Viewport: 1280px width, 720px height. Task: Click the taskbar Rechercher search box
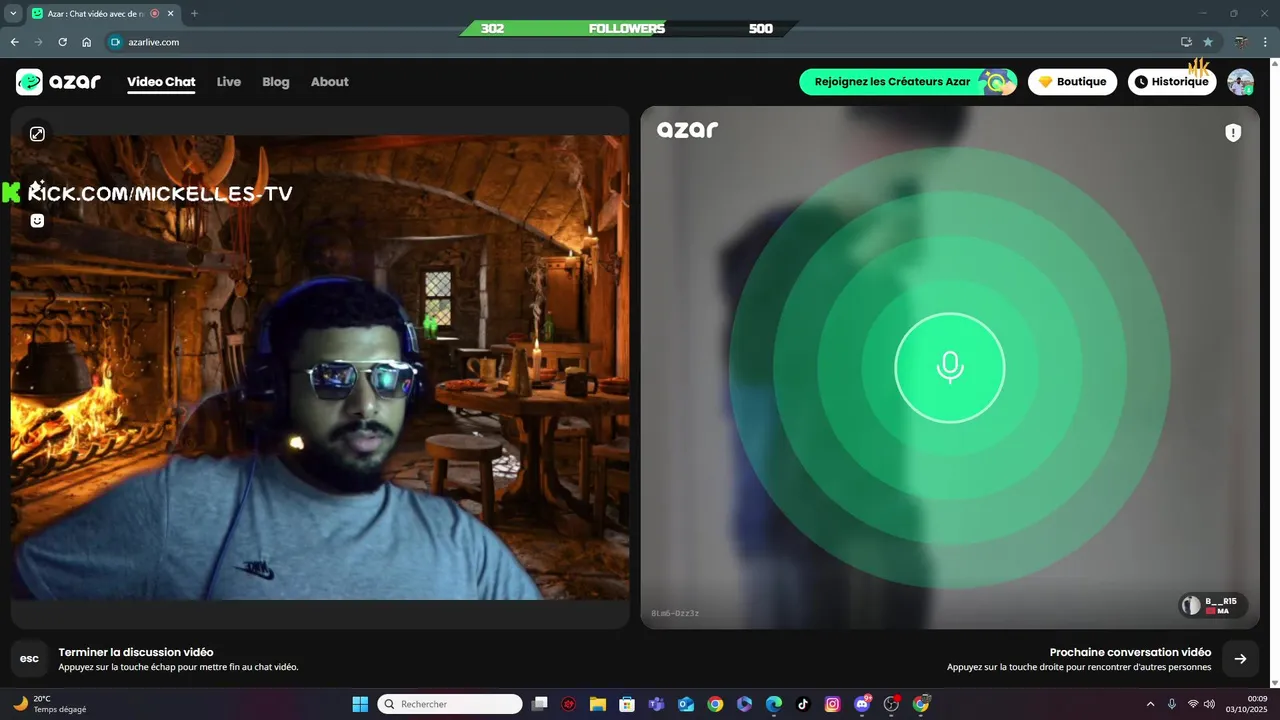[x=449, y=704]
